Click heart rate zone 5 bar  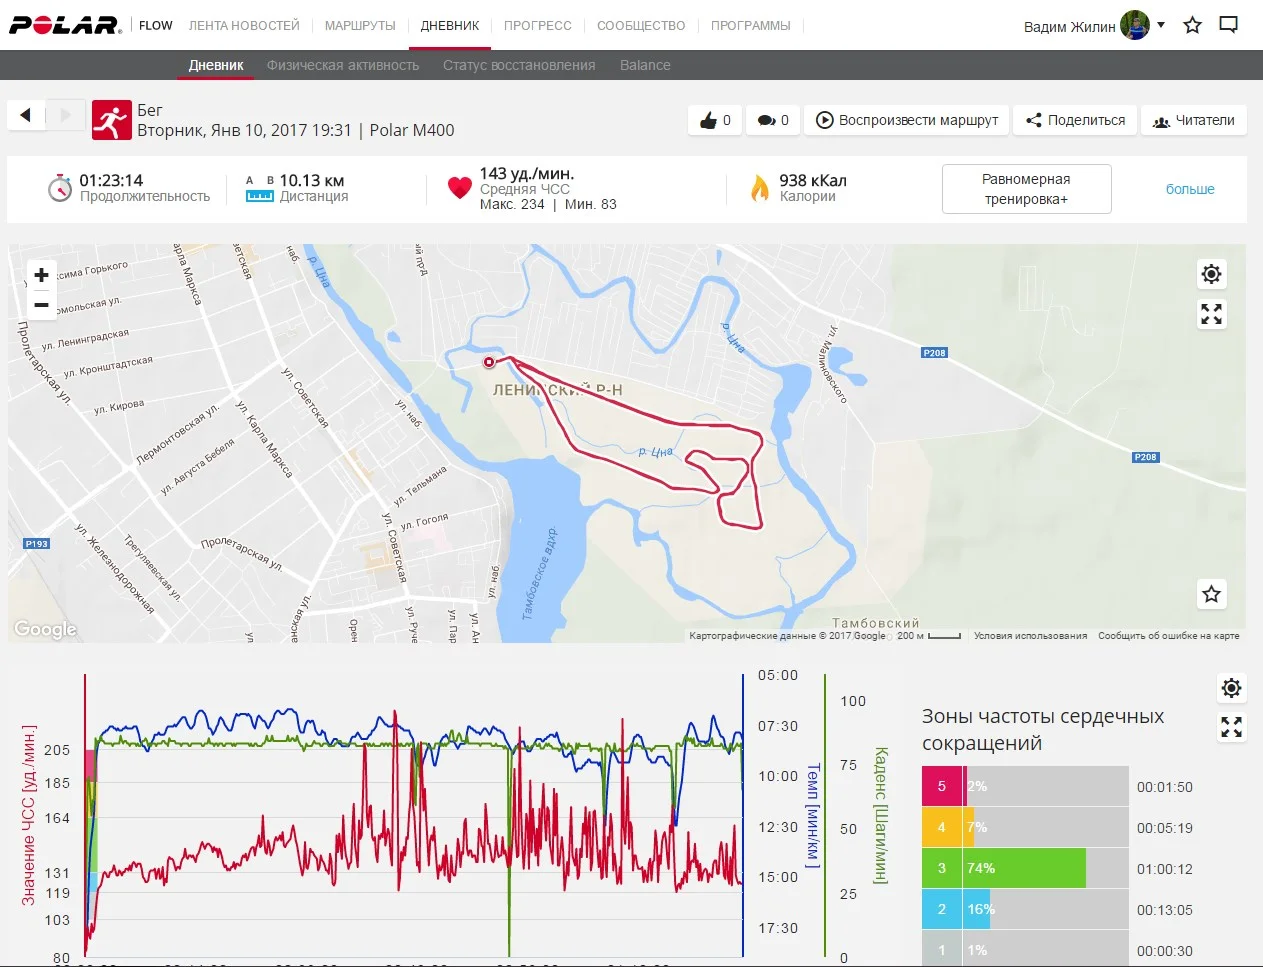(x=1025, y=786)
